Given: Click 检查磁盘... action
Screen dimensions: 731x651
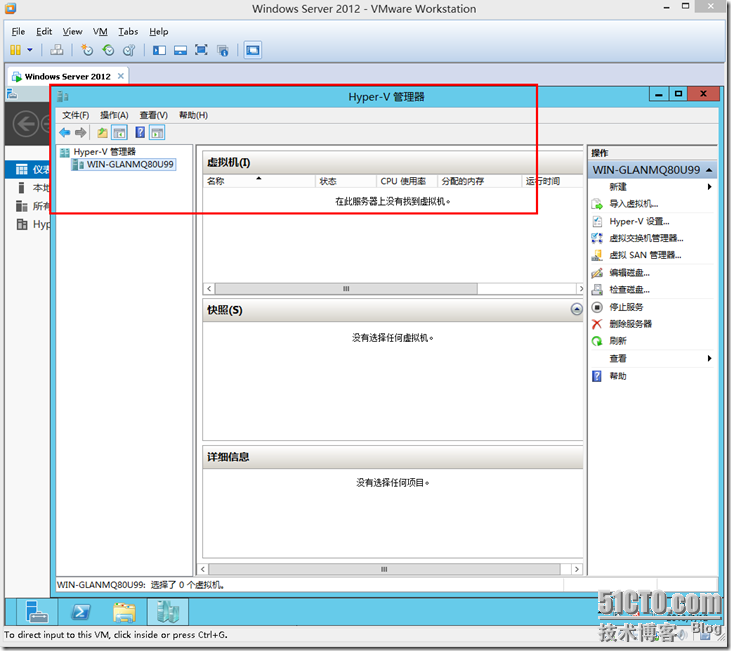Looking at the screenshot, I should tap(629, 290).
